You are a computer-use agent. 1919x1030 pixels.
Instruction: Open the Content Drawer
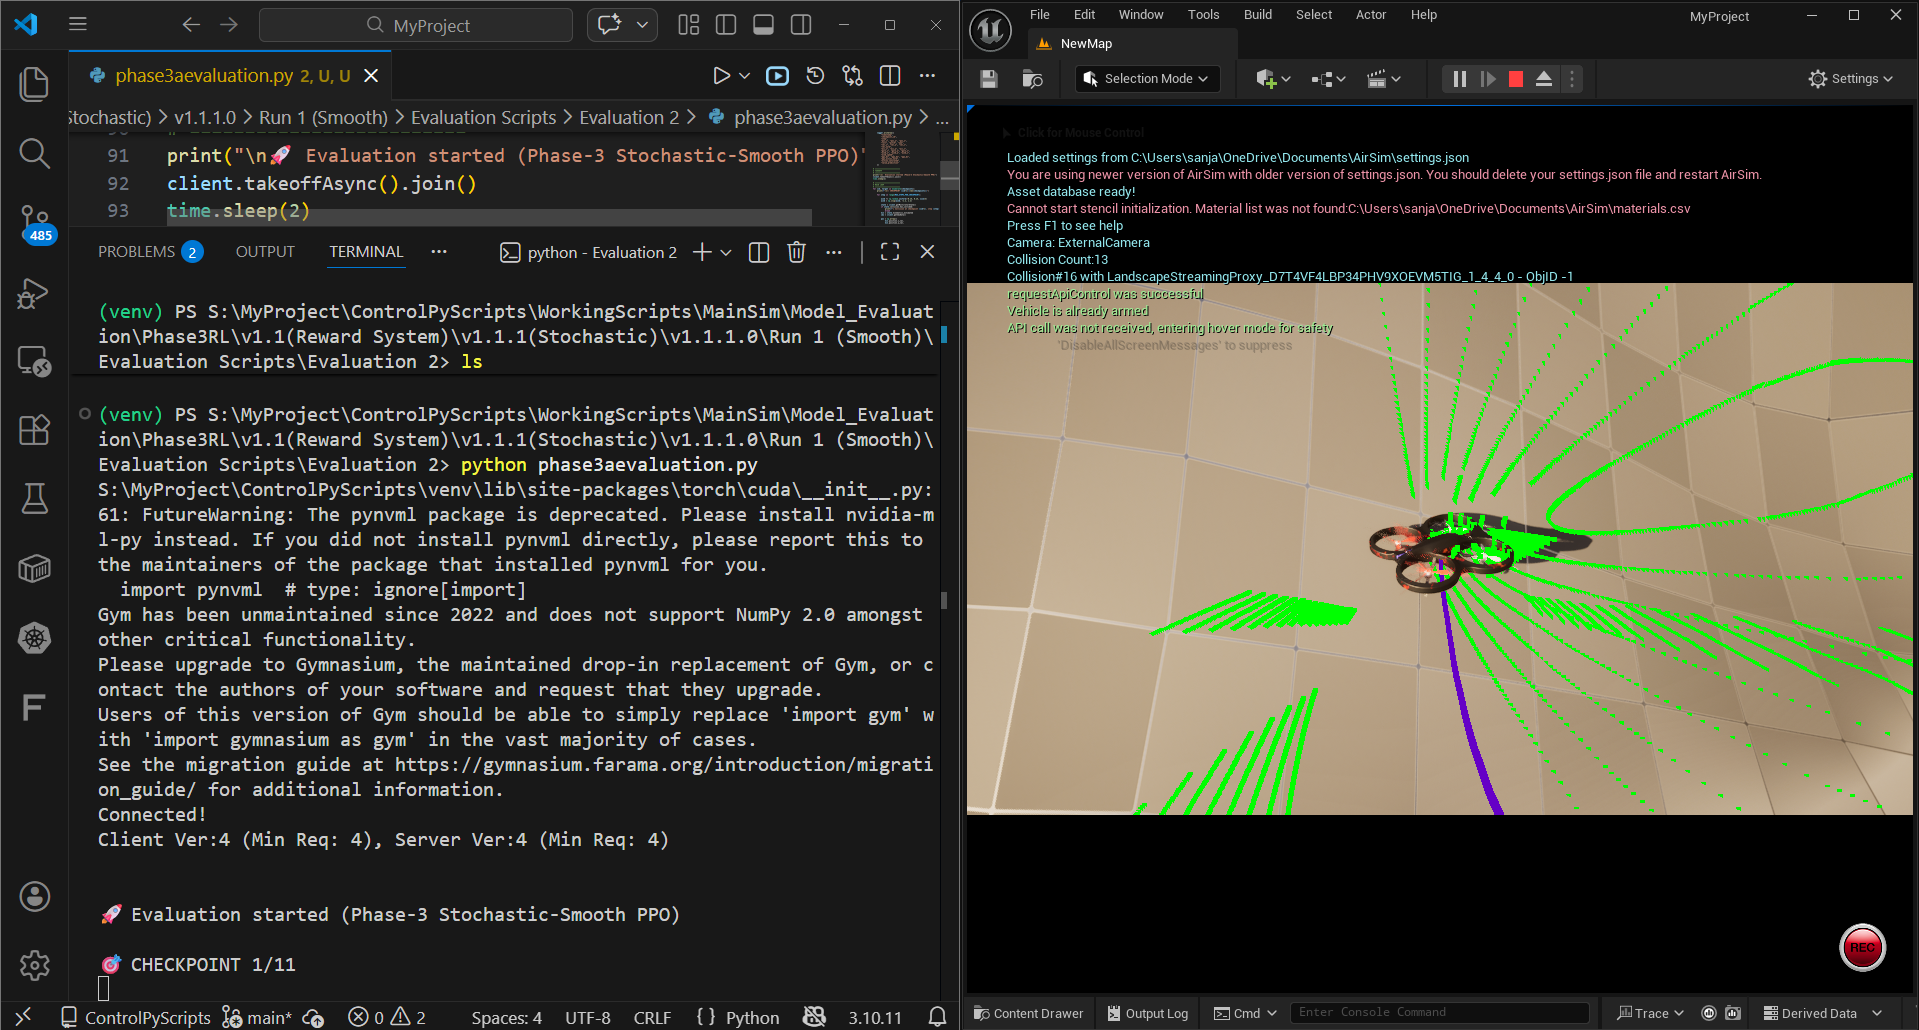coord(1028,1013)
